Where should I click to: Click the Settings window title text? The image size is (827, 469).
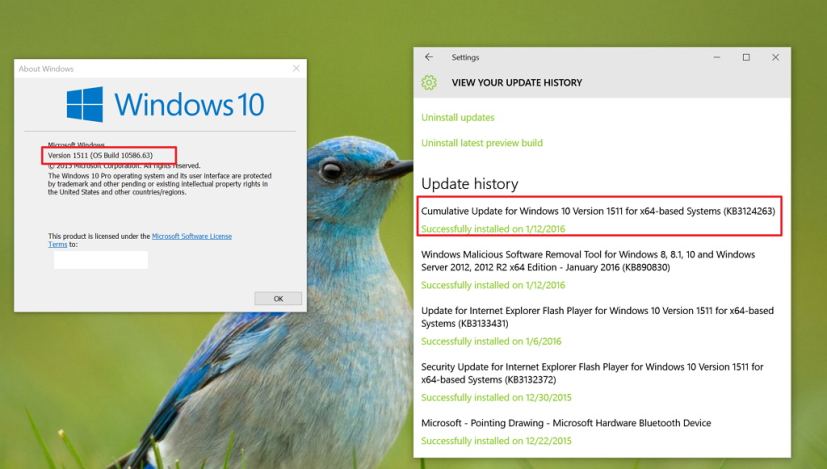click(465, 57)
